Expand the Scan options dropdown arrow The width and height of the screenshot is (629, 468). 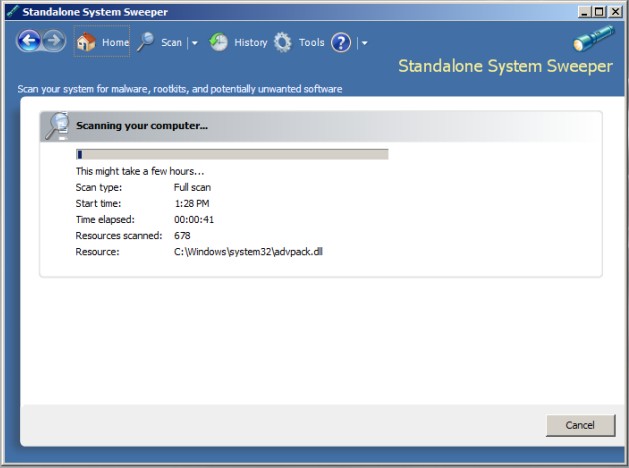click(195, 43)
